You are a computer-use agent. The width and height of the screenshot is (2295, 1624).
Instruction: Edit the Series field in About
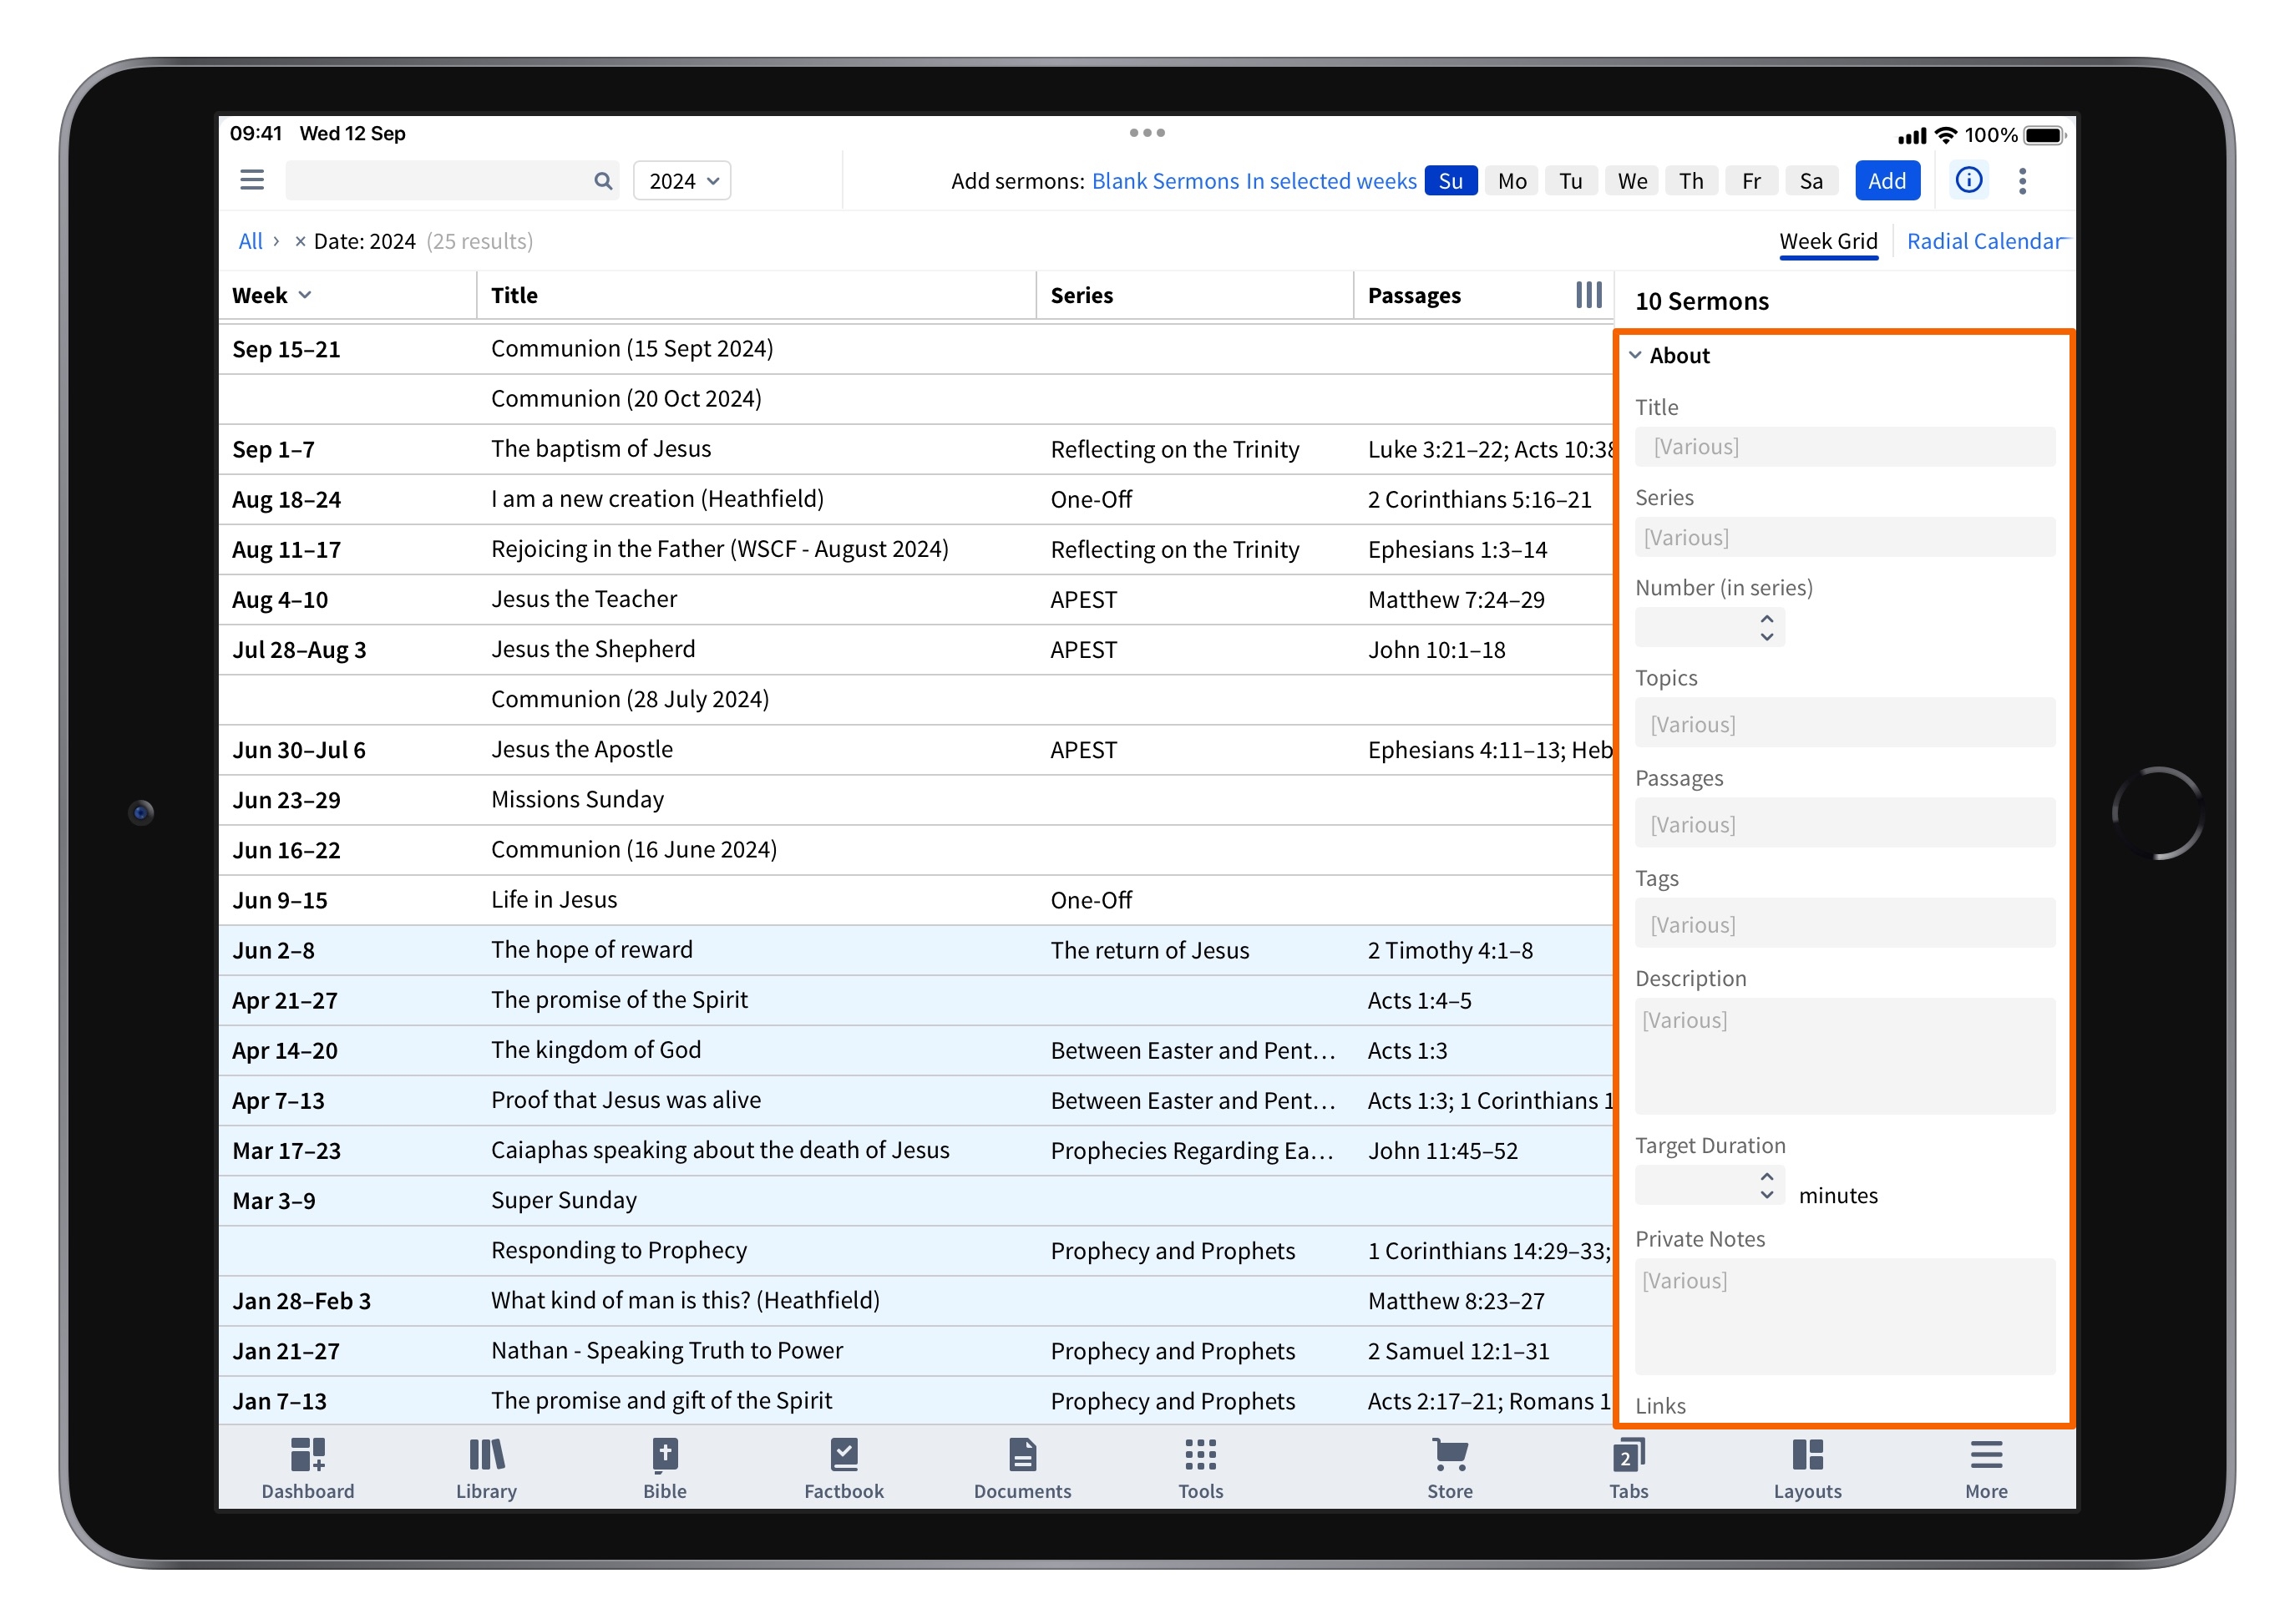pos(1844,537)
